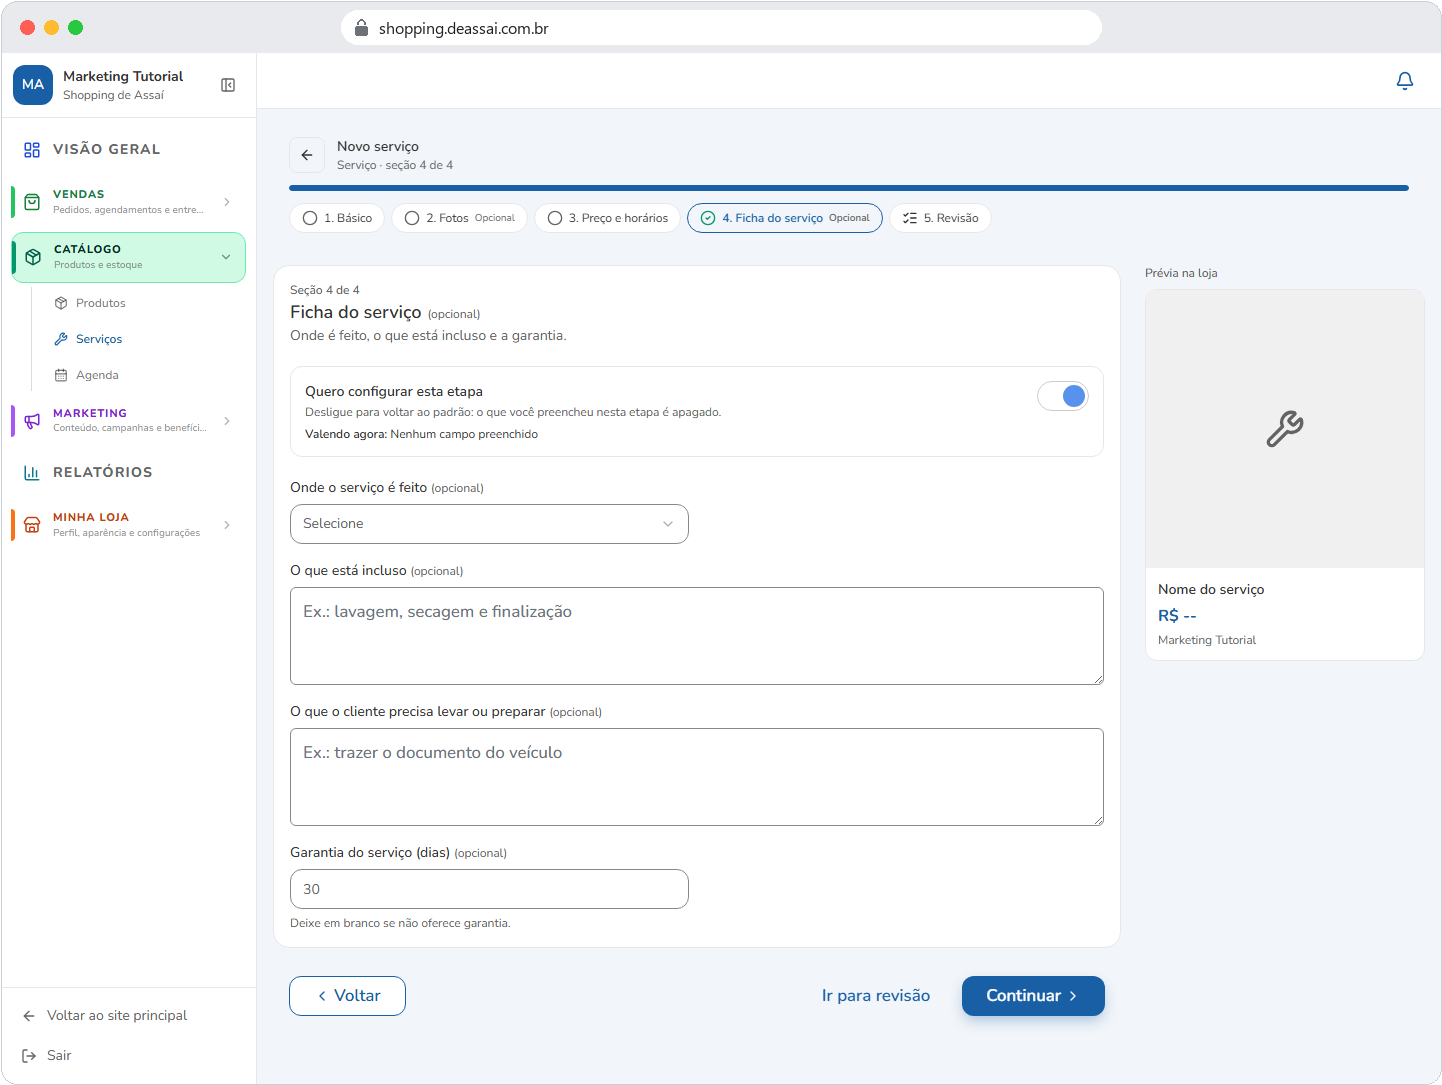Click the Catálogo box icon

coord(33,257)
